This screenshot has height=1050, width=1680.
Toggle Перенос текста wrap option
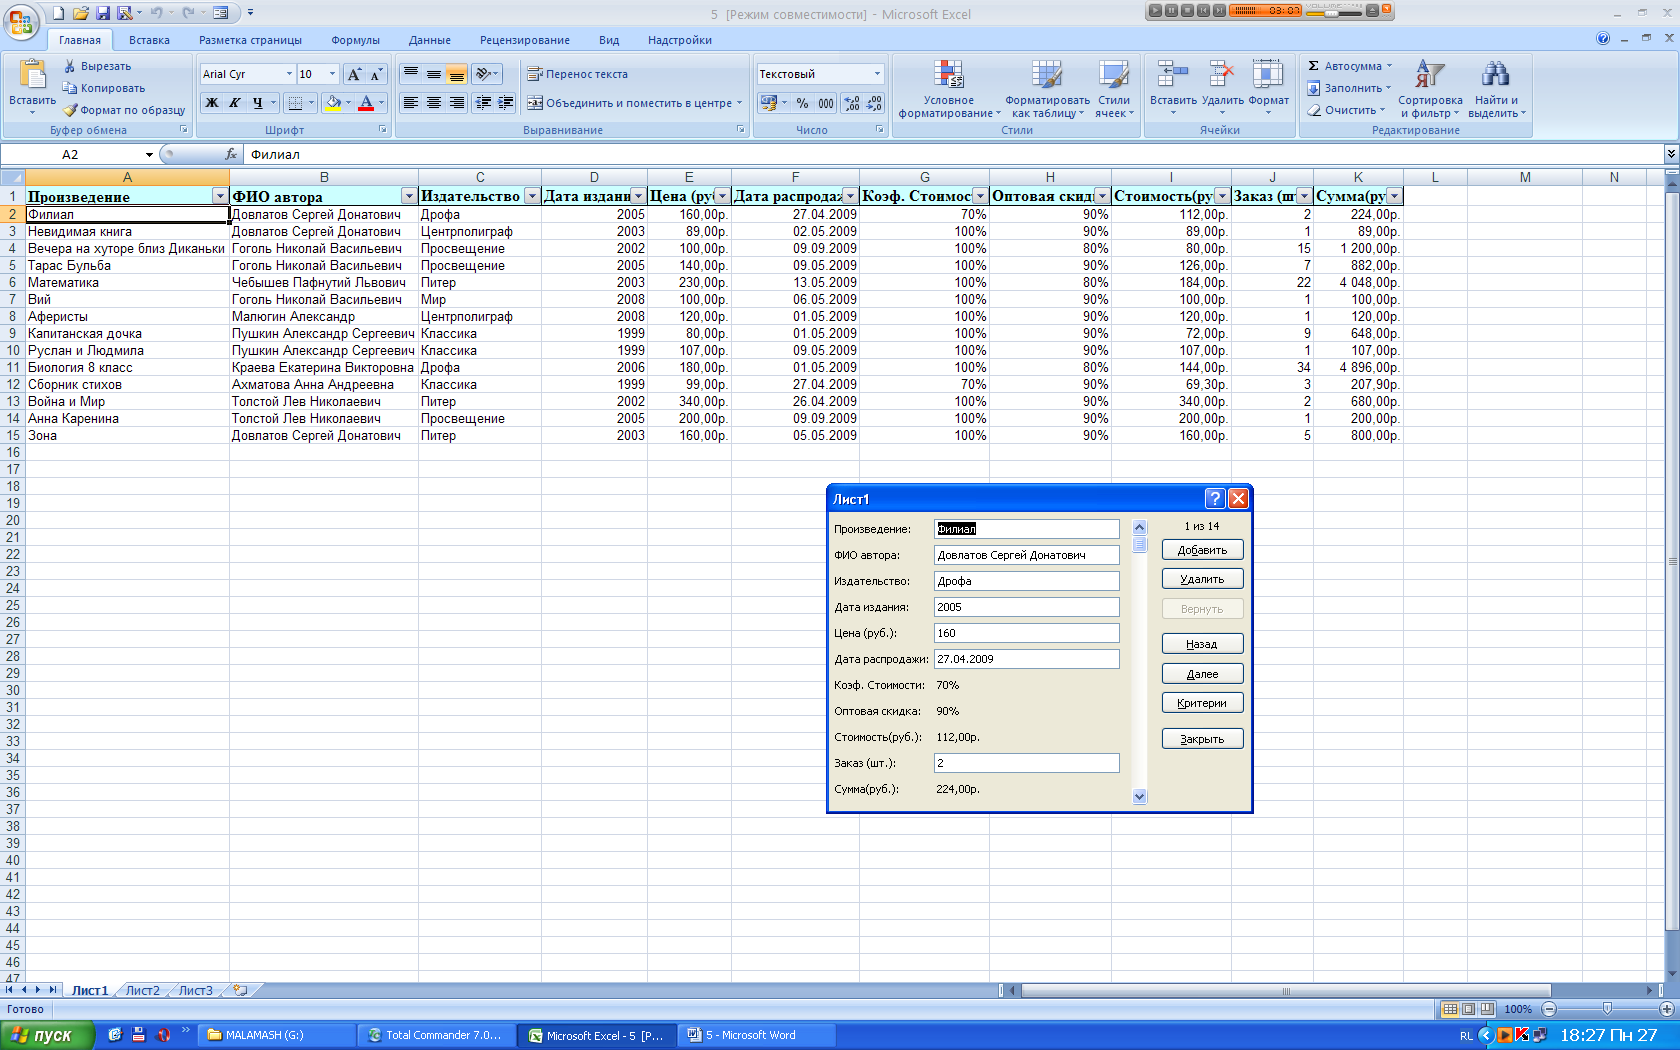click(x=577, y=74)
